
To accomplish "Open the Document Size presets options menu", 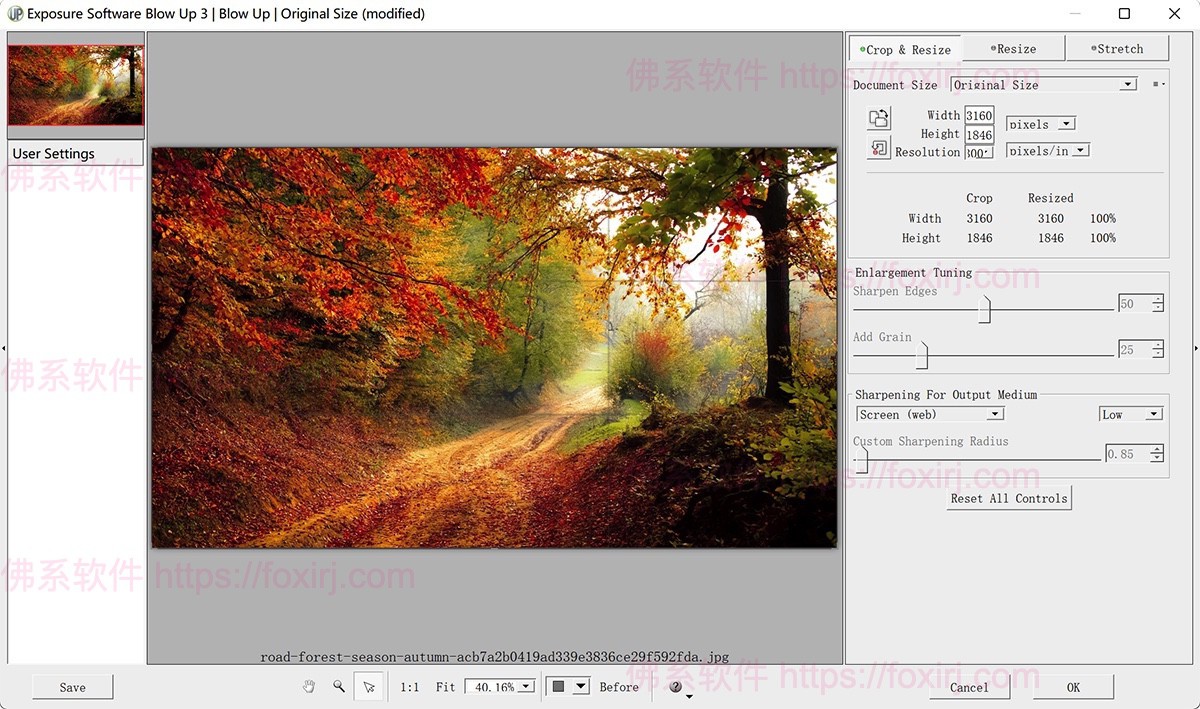I will tap(1158, 85).
